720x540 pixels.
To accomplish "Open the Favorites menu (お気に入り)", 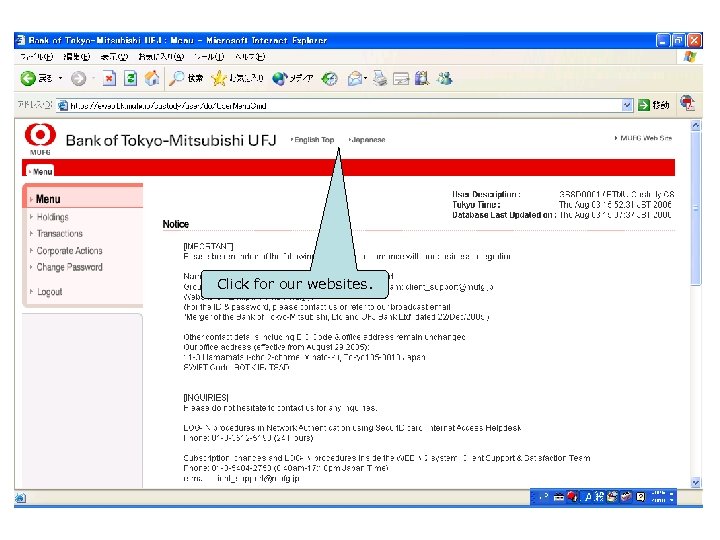I will [x=161, y=57].
